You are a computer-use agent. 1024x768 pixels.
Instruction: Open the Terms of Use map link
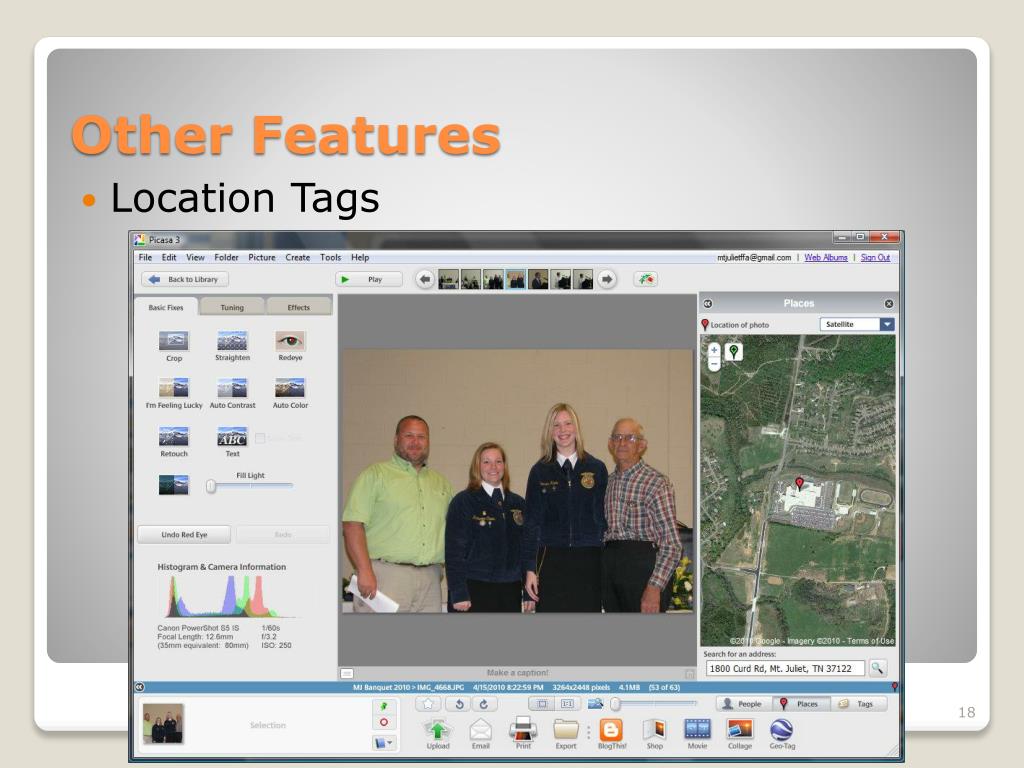pos(871,641)
